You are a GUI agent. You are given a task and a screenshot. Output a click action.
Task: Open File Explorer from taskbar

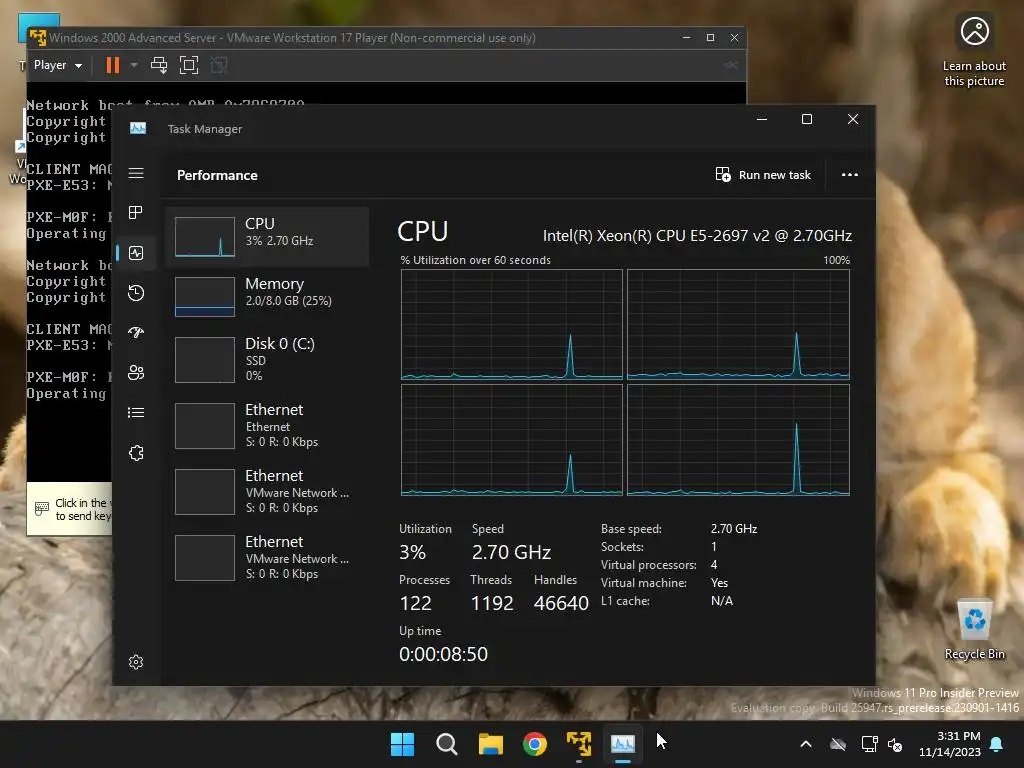pyautogui.click(x=490, y=744)
